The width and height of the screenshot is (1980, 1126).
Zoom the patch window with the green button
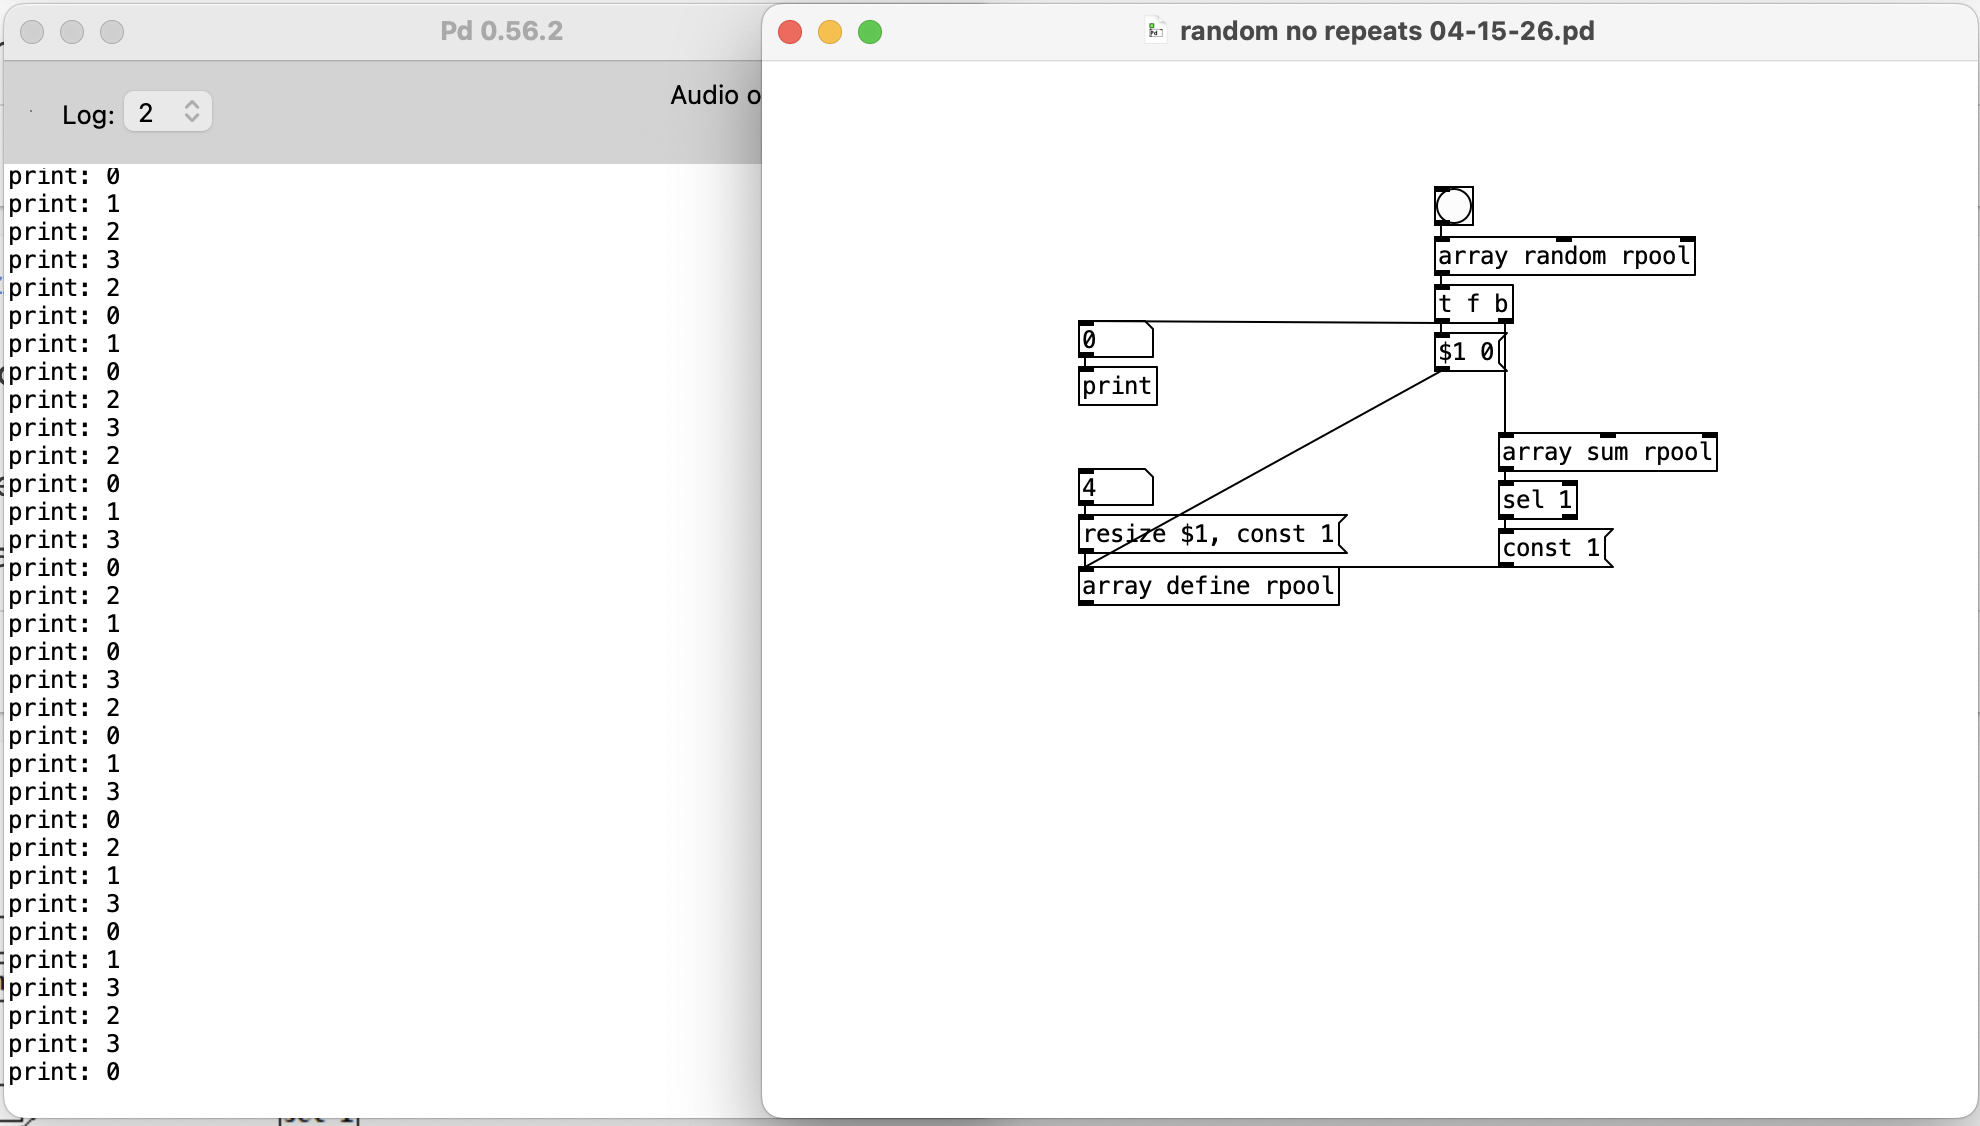869,31
